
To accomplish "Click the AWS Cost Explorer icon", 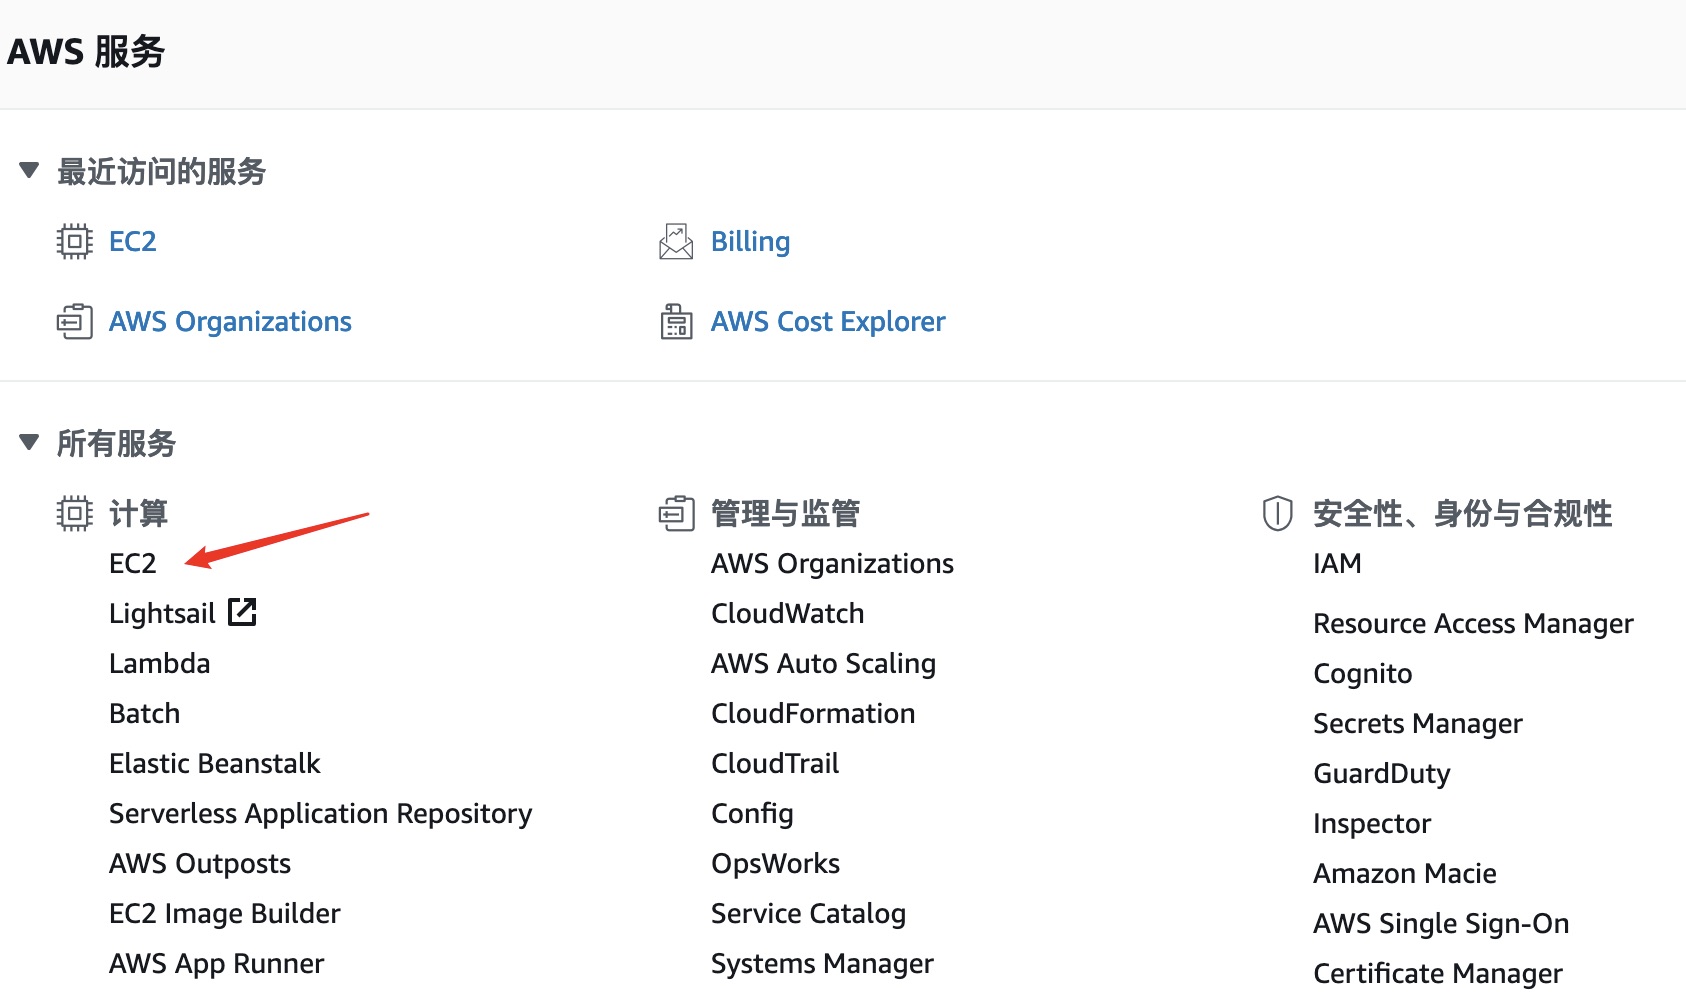I will [x=676, y=322].
